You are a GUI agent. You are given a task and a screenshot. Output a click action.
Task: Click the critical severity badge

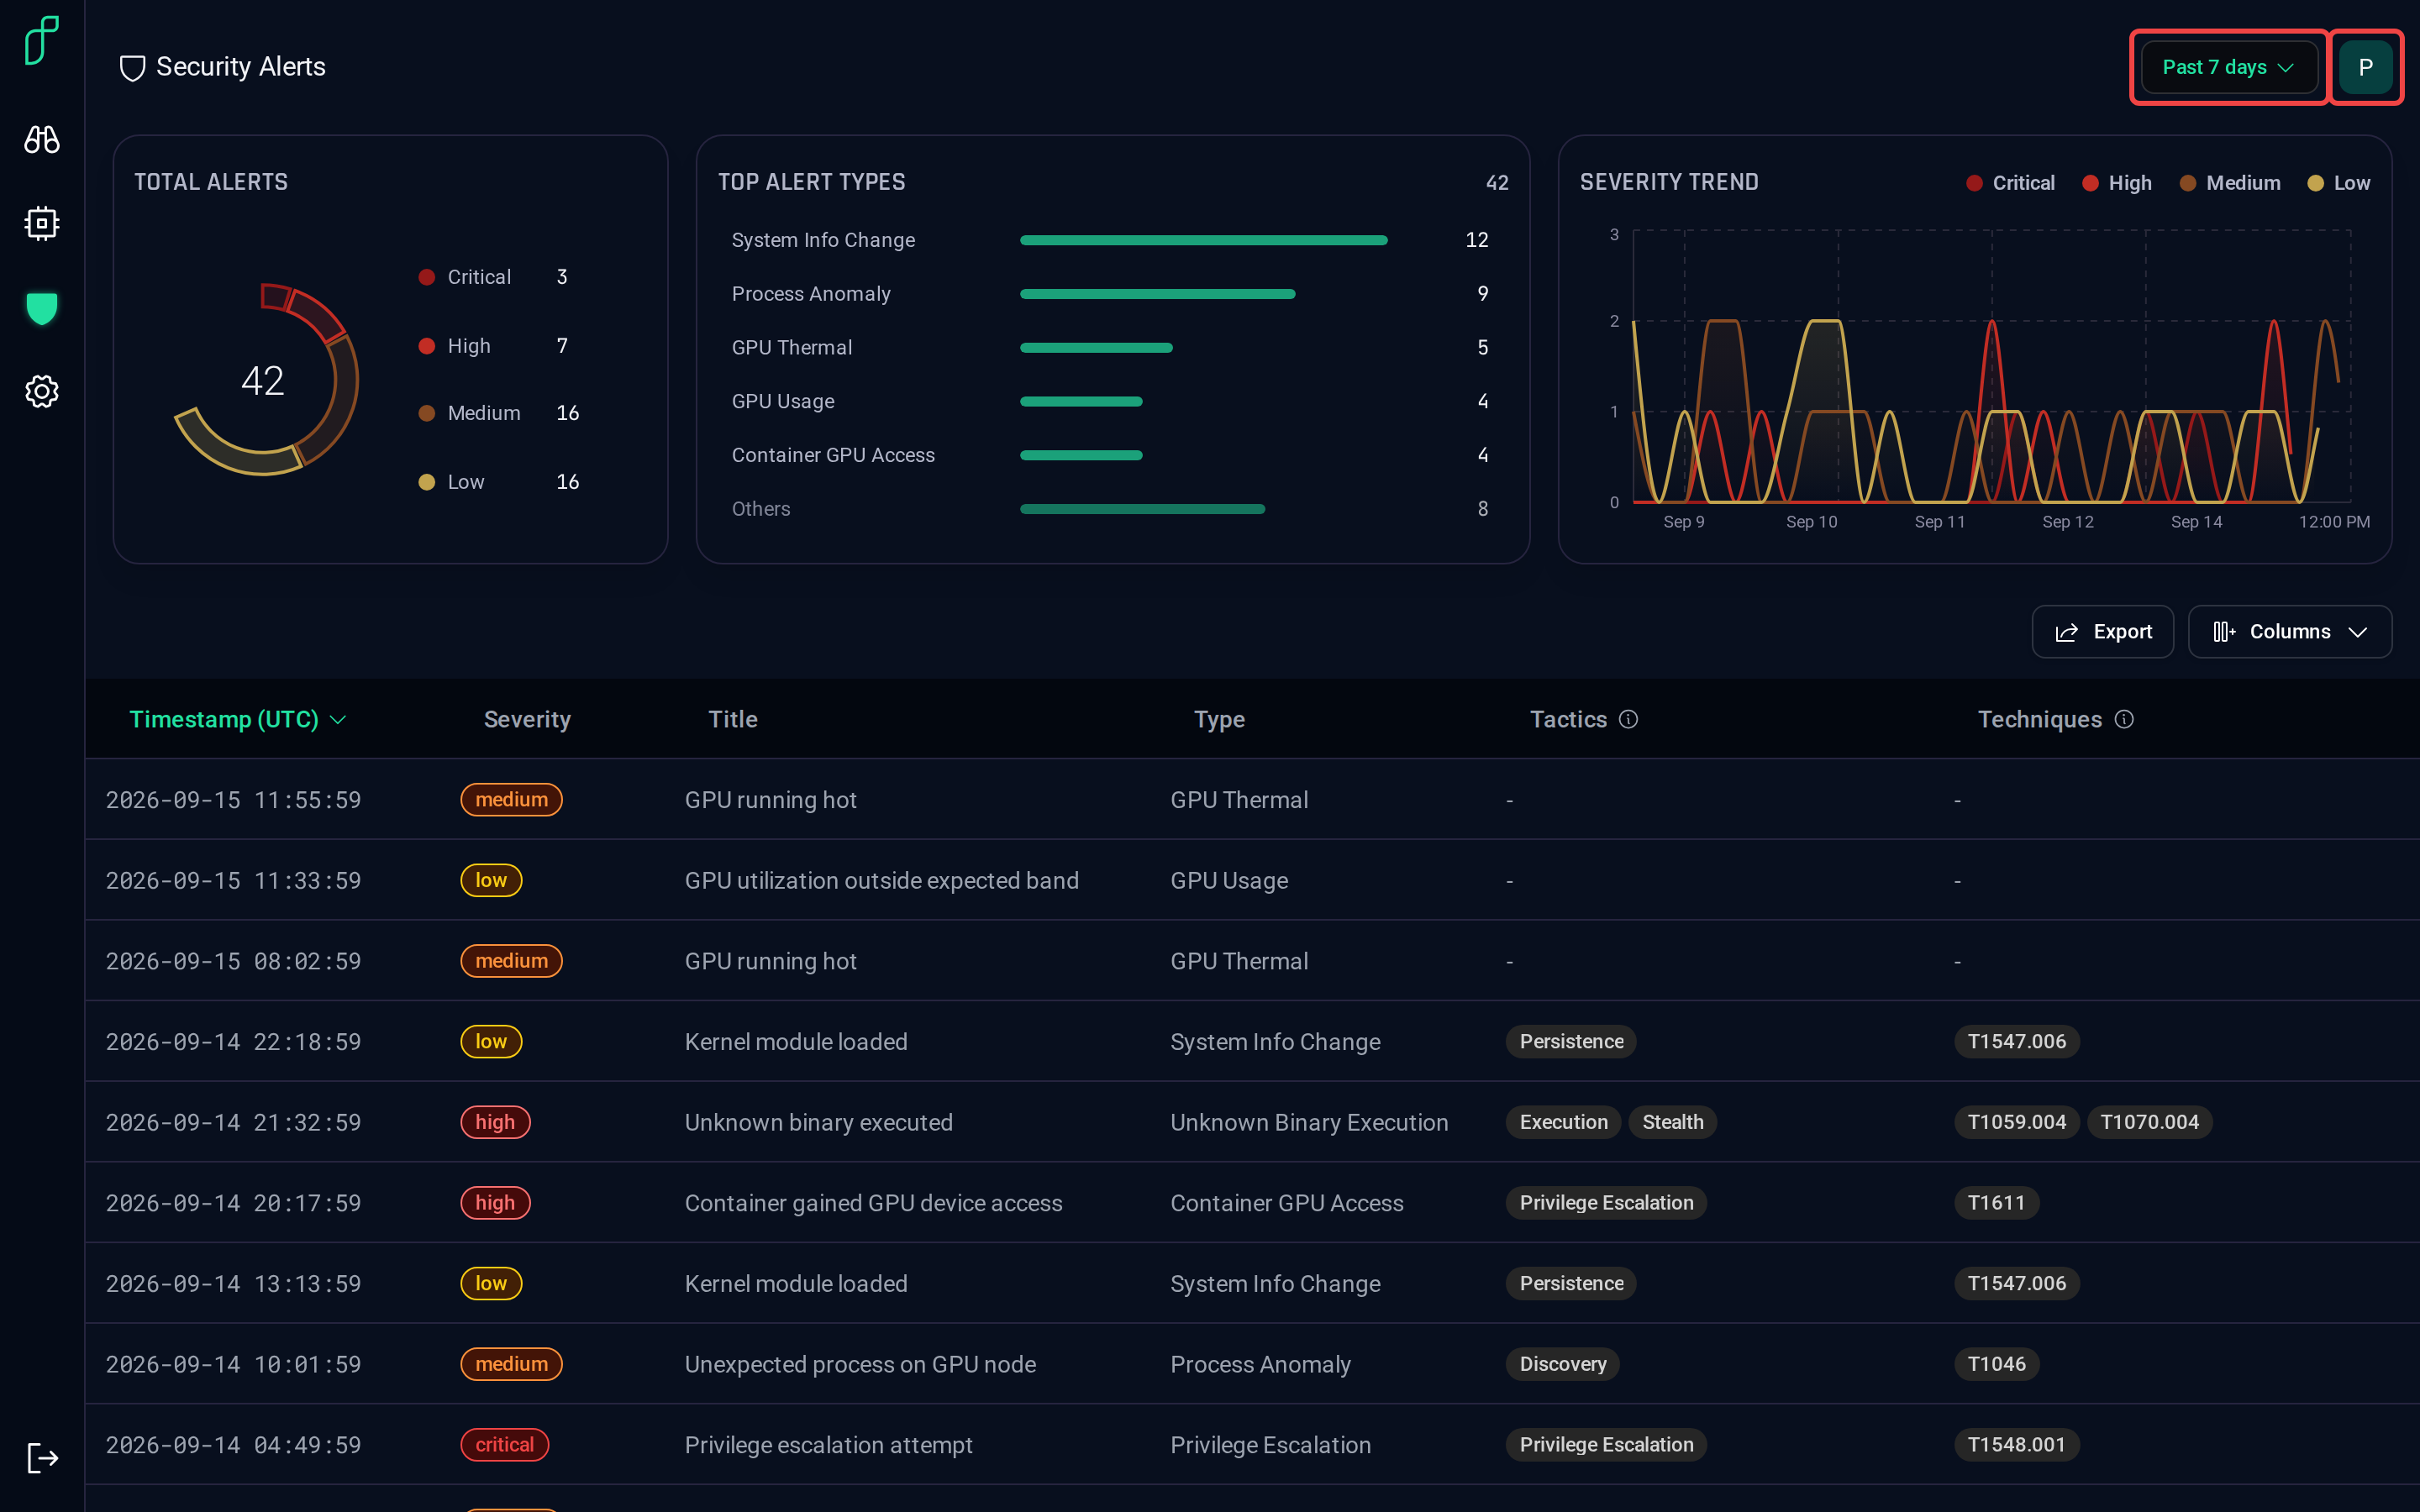coord(504,1445)
